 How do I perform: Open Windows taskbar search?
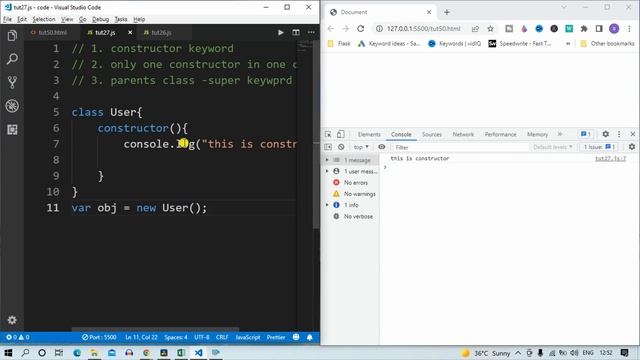25,353
